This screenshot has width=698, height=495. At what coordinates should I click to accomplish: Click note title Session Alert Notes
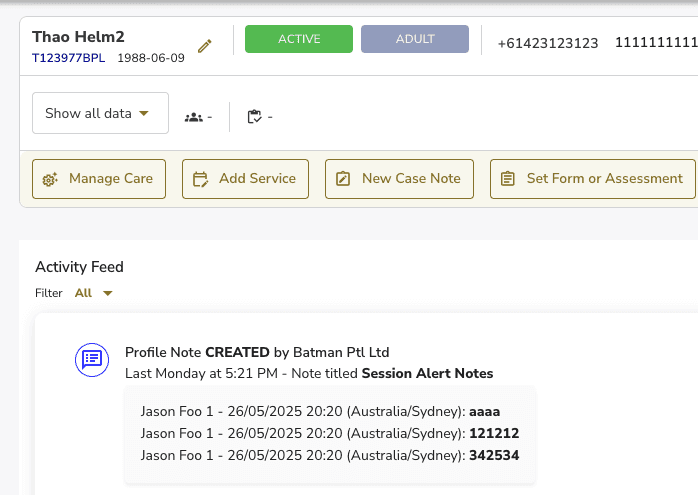pos(427,373)
